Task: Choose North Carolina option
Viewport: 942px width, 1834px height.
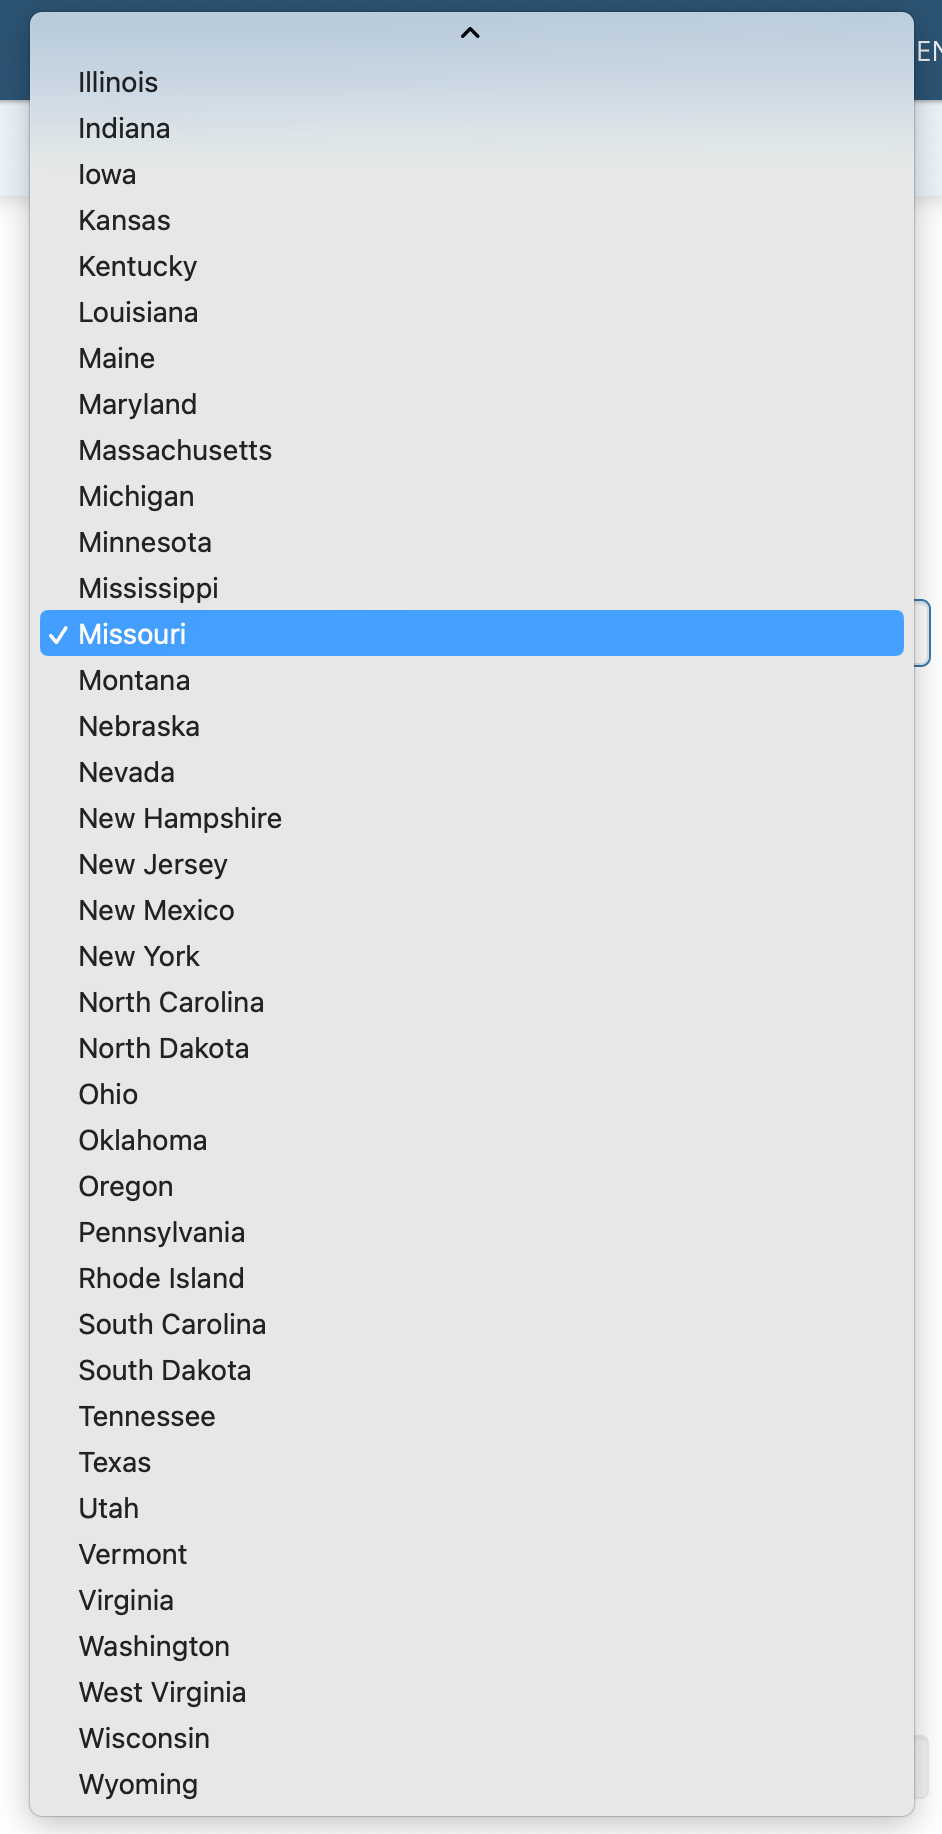Action: (172, 1003)
